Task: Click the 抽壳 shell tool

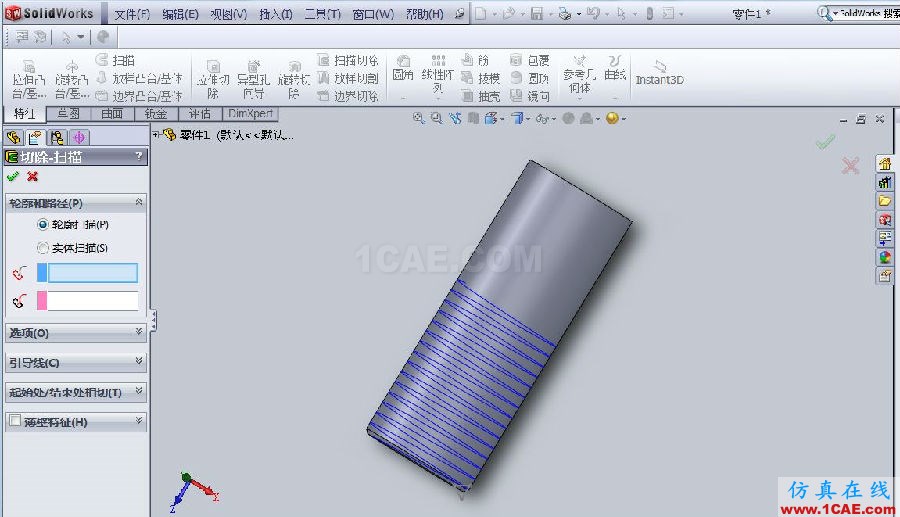Action: [x=481, y=96]
